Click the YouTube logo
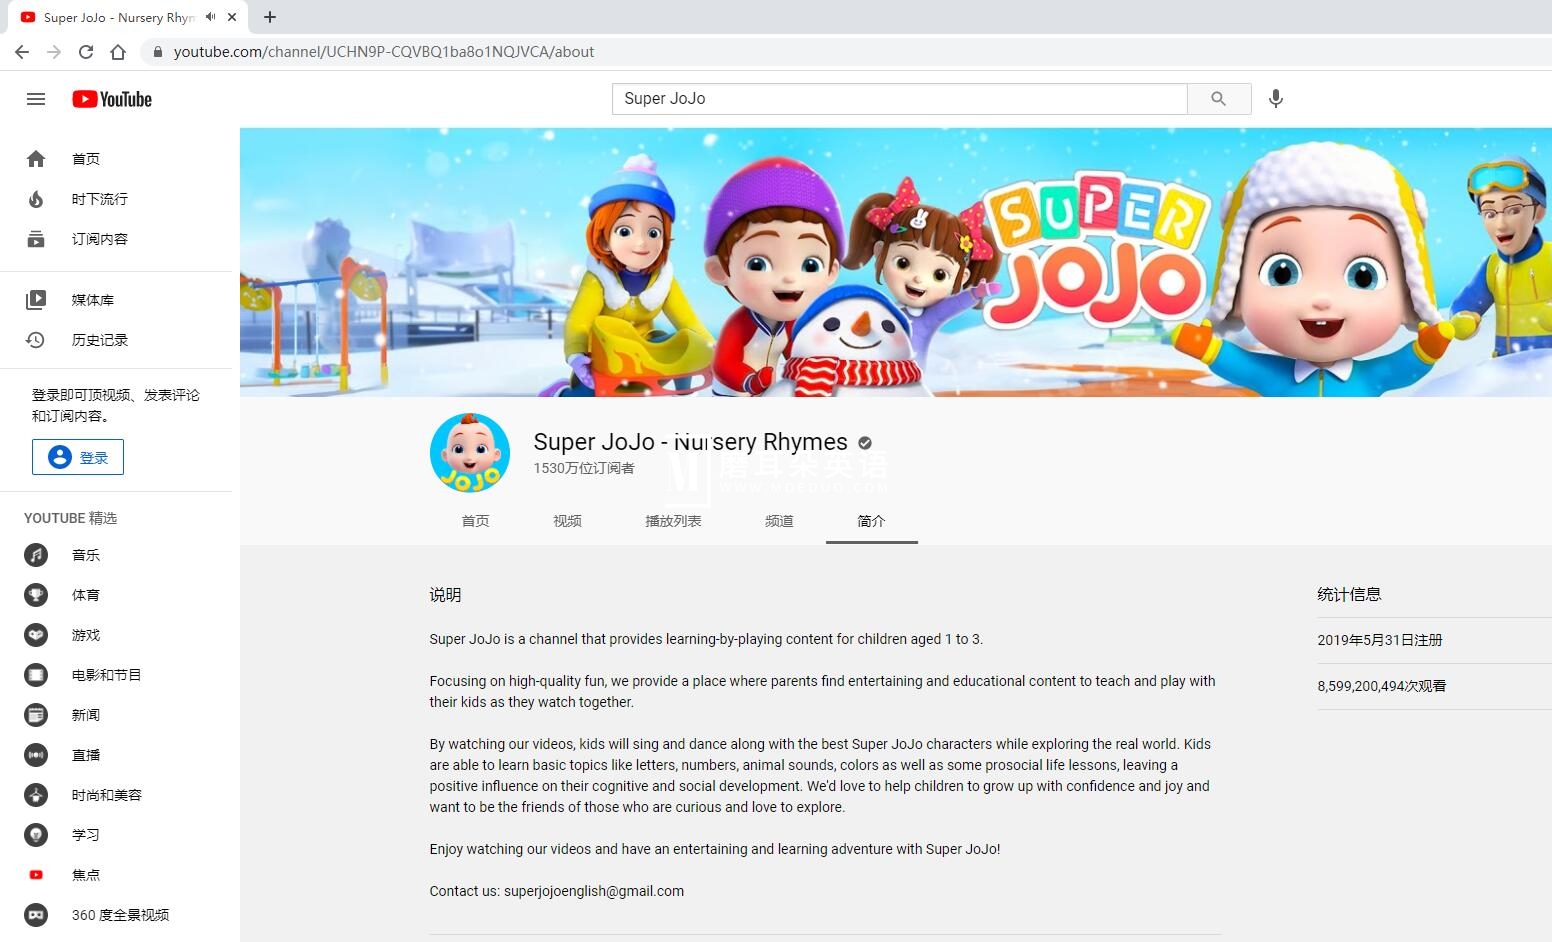Image resolution: width=1552 pixels, height=942 pixels. [112, 99]
